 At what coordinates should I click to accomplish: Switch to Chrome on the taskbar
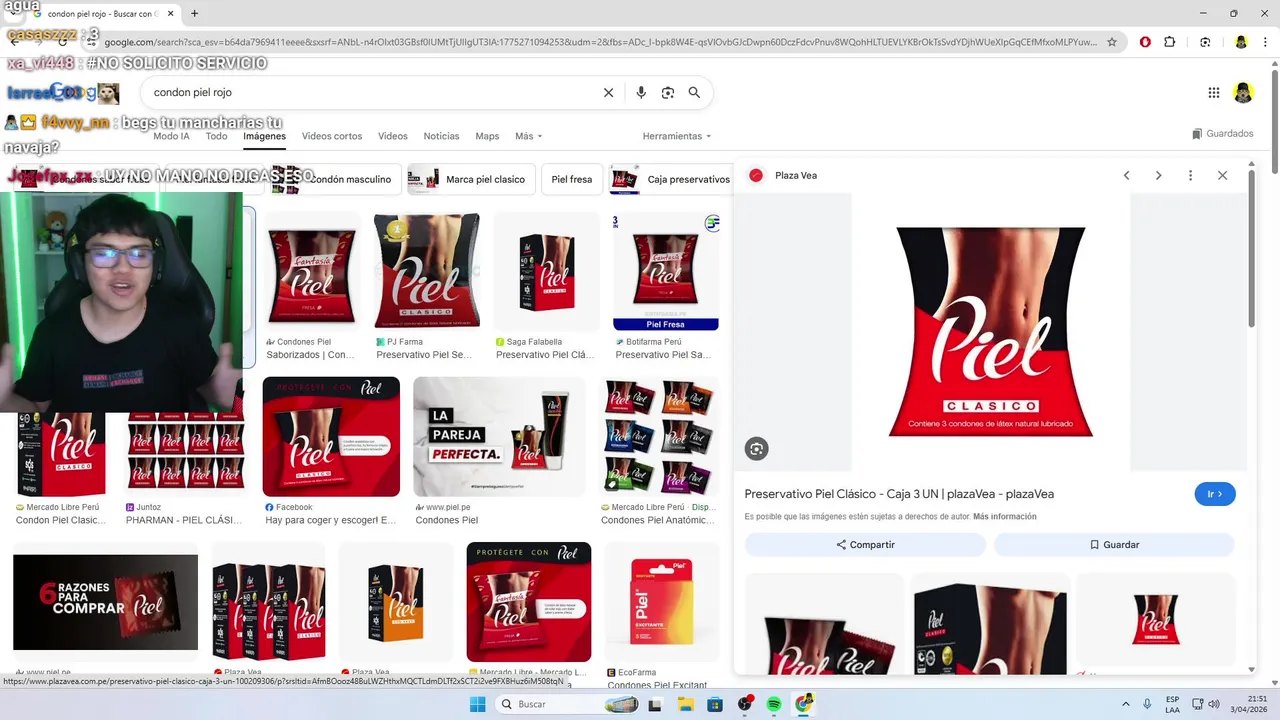point(805,704)
